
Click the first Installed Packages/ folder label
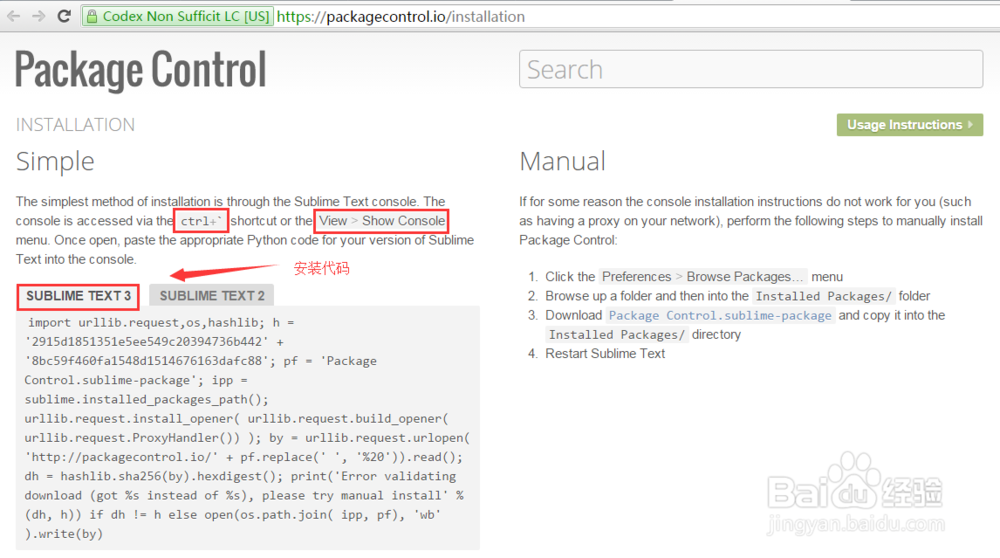823,296
